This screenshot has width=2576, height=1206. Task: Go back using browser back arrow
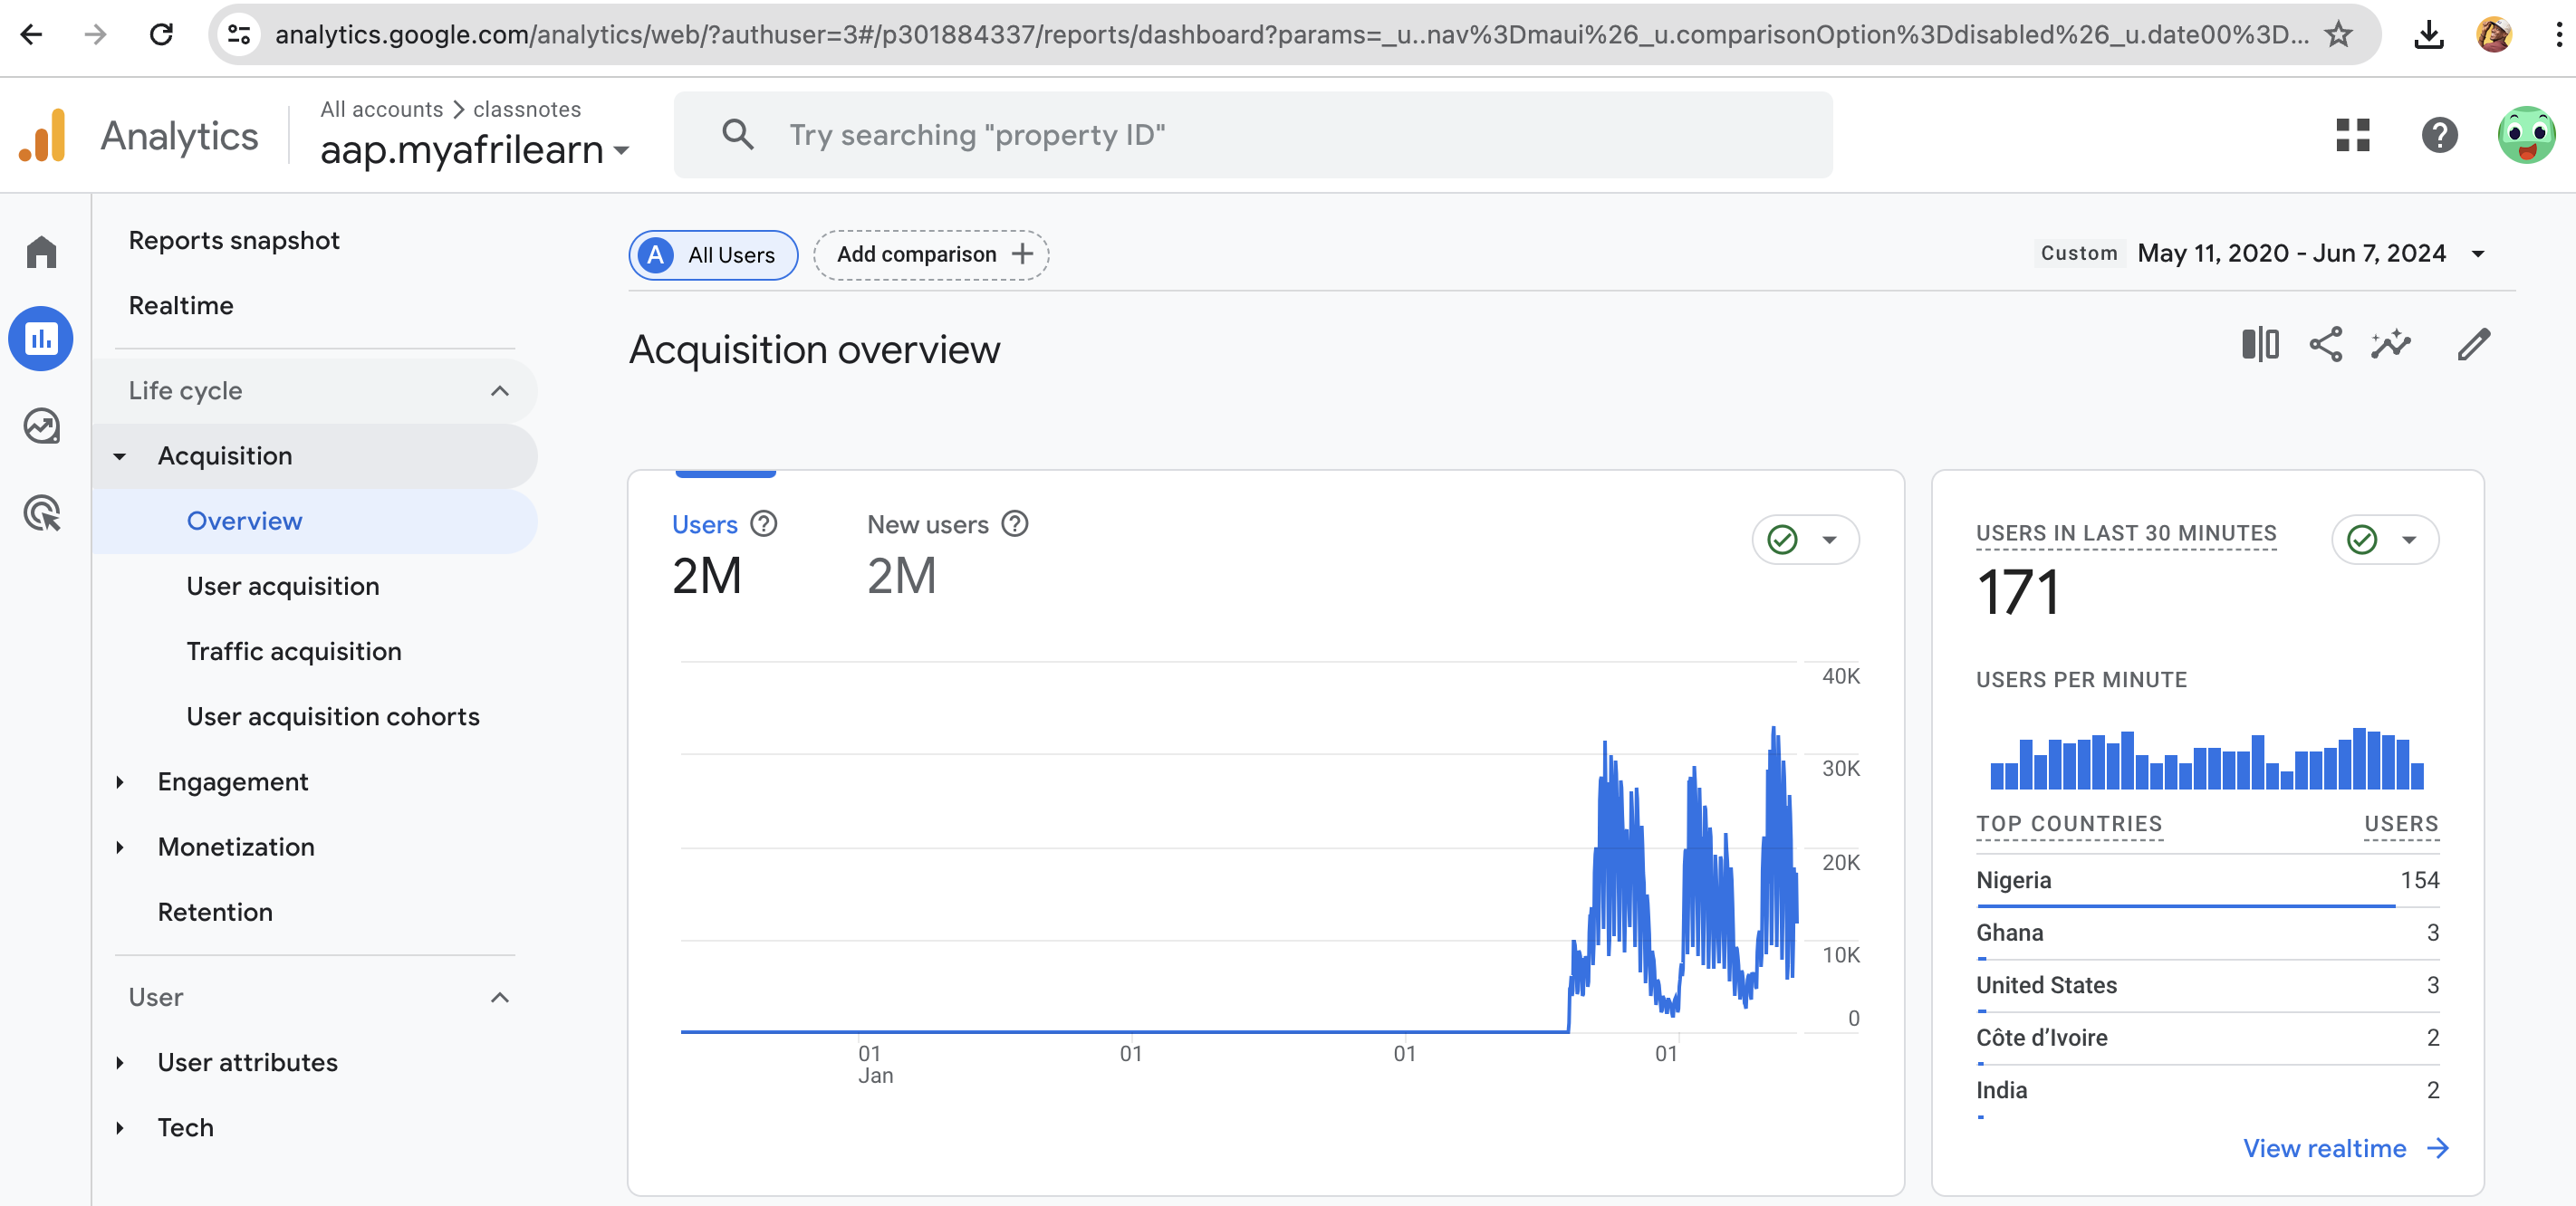[32, 34]
